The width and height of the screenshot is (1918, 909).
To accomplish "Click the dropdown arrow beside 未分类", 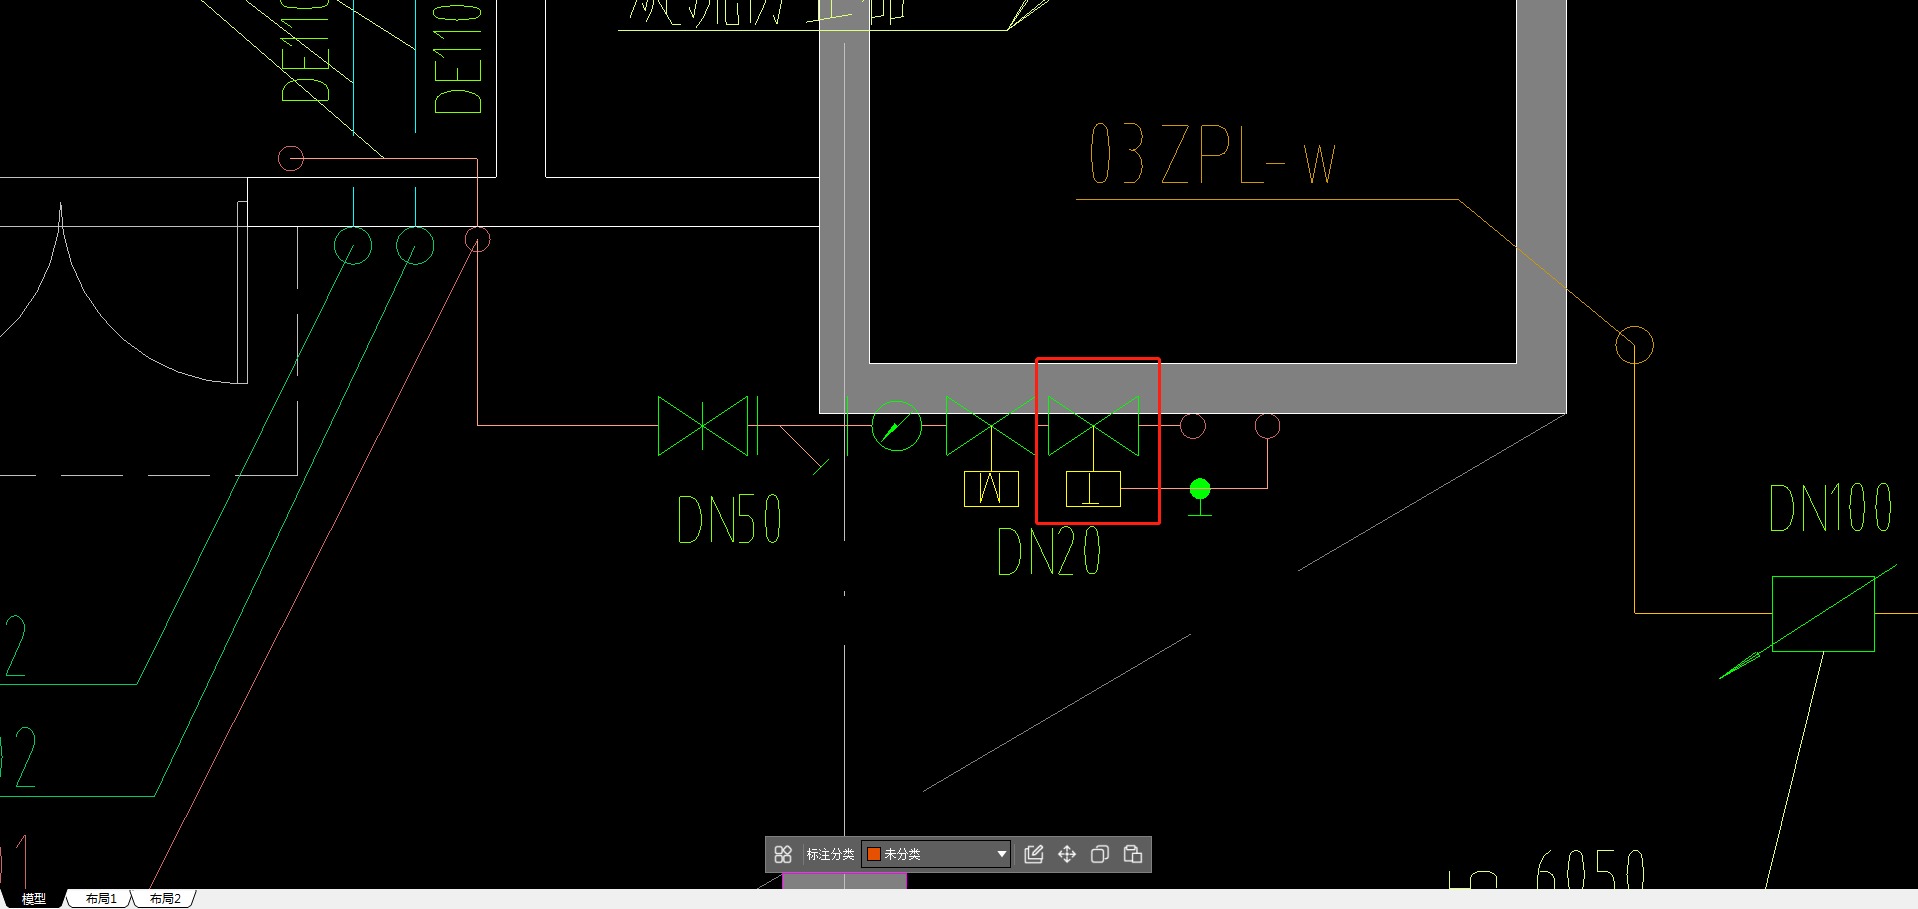I will [1001, 854].
